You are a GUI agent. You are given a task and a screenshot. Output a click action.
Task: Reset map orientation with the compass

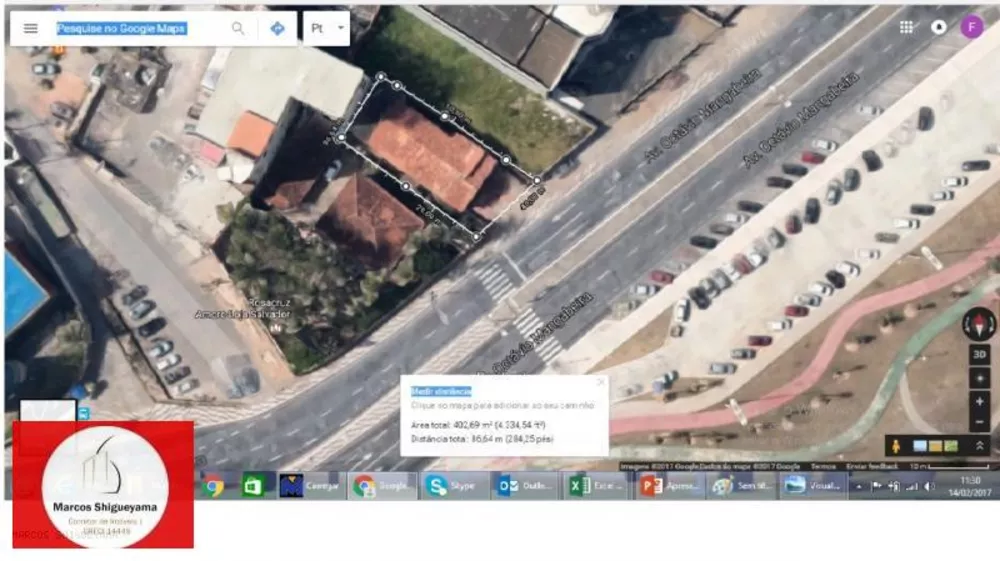coord(979,324)
